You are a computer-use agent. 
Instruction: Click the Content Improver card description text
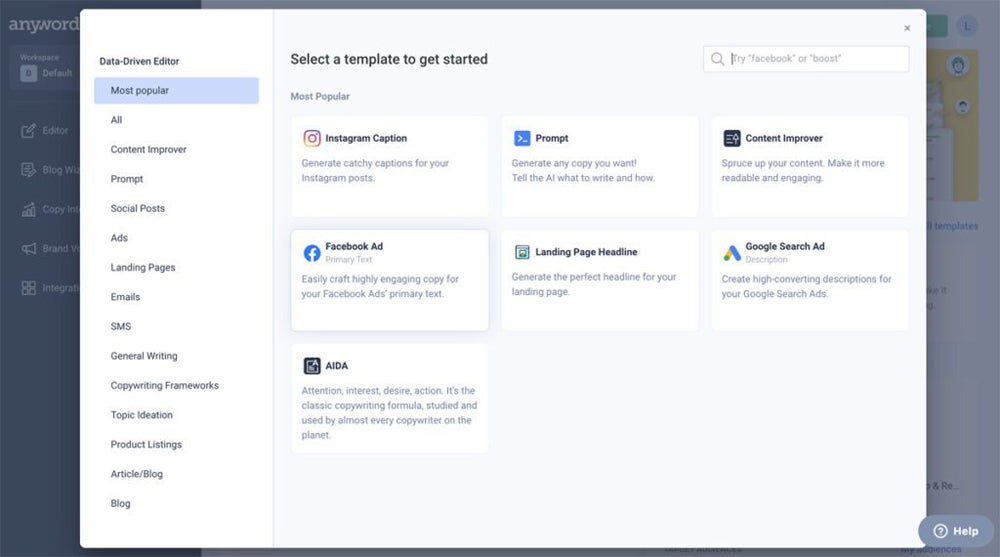pos(803,170)
